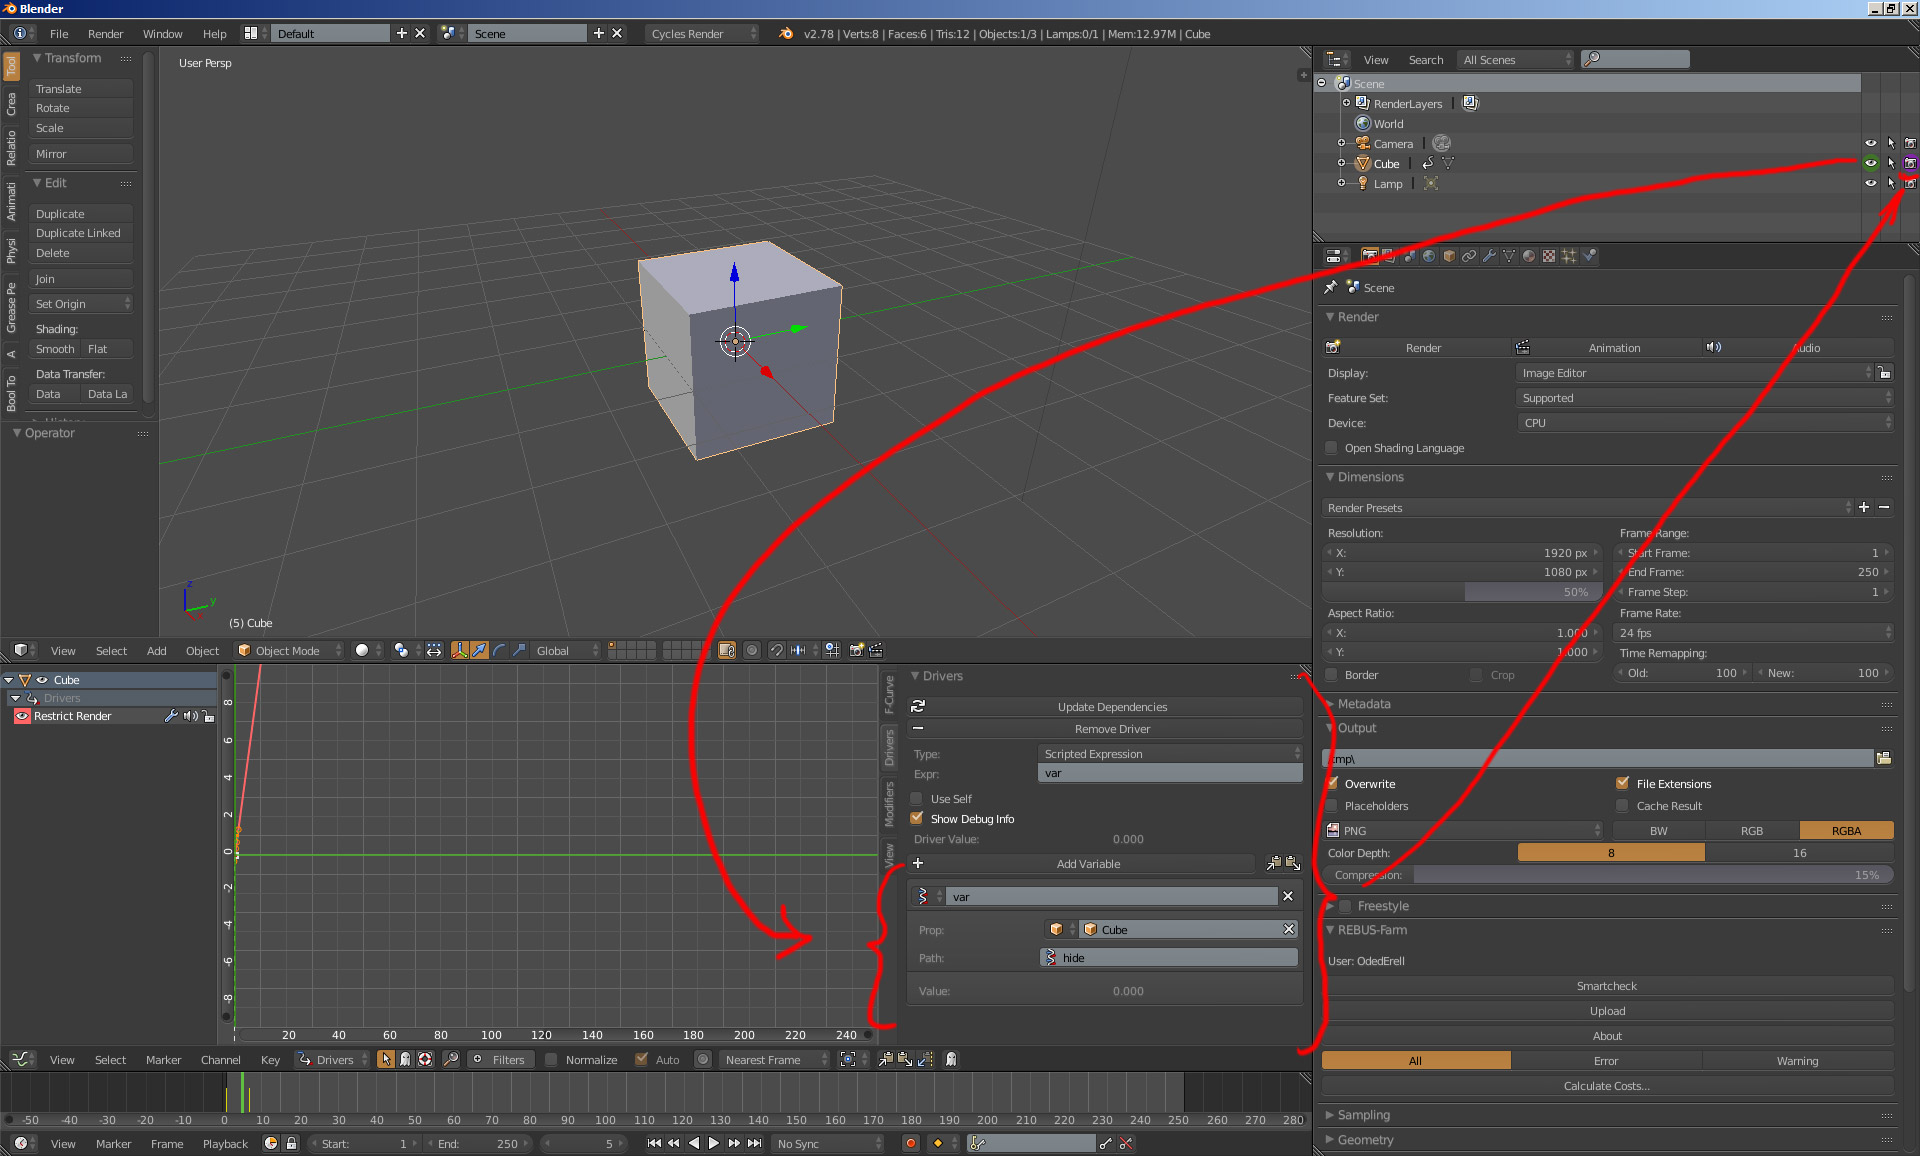1920x1156 pixels.
Task: Uncheck the Overwrite option under Output
Action: click(x=1331, y=783)
